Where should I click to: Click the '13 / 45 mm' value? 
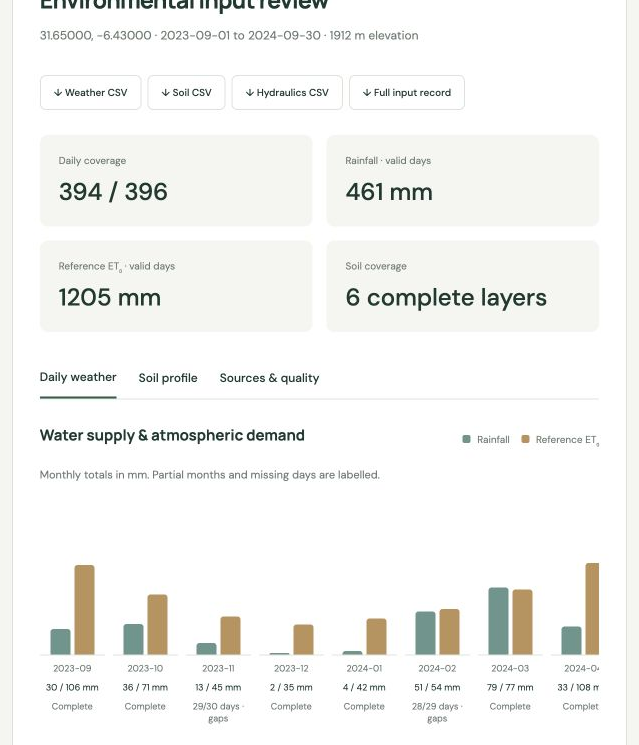[x=218, y=688]
